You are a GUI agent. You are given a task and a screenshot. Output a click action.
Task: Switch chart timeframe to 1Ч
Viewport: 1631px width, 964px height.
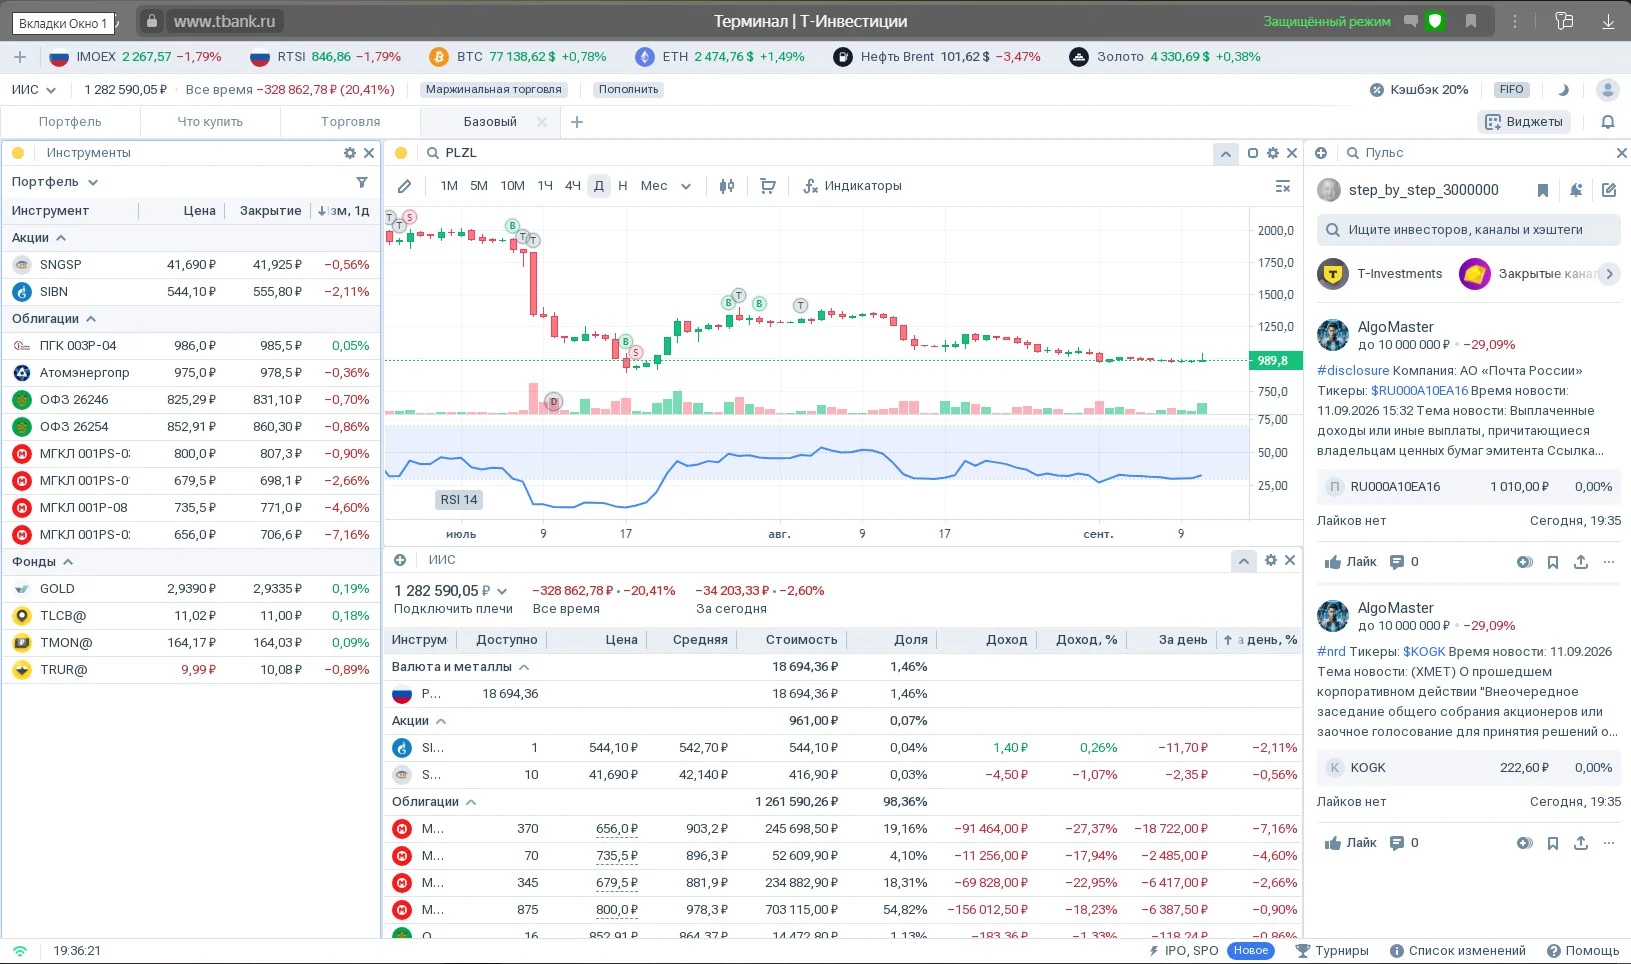pyautogui.click(x=545, y=186)
